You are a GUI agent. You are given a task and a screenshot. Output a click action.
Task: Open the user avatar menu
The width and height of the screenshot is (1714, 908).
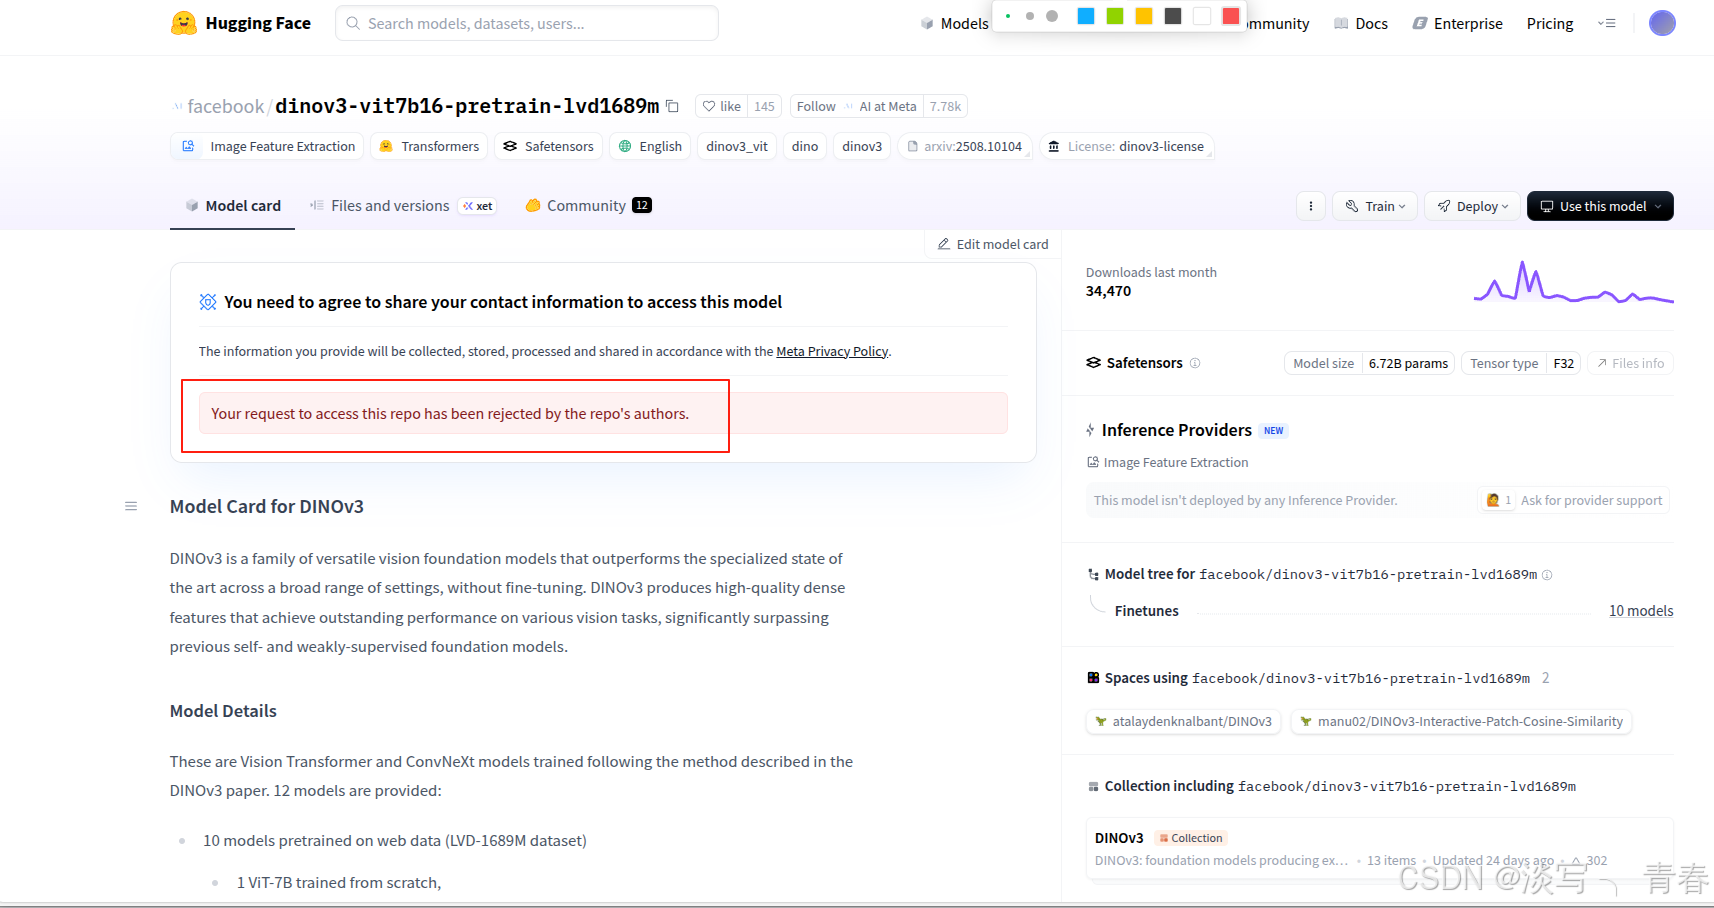click(1662, 23)
